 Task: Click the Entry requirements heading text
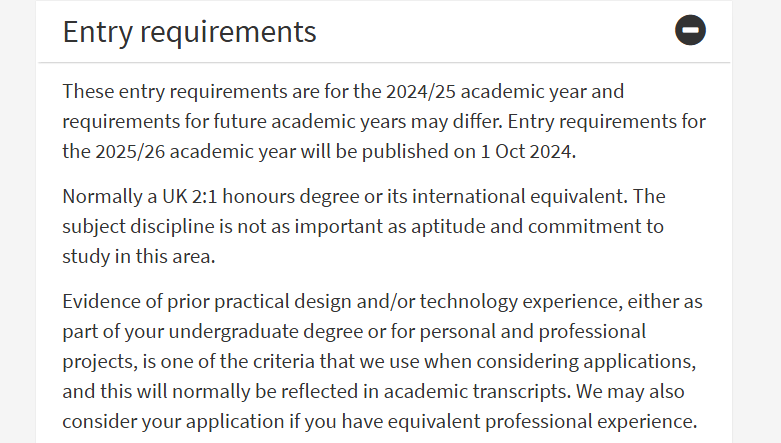(189, 32)
